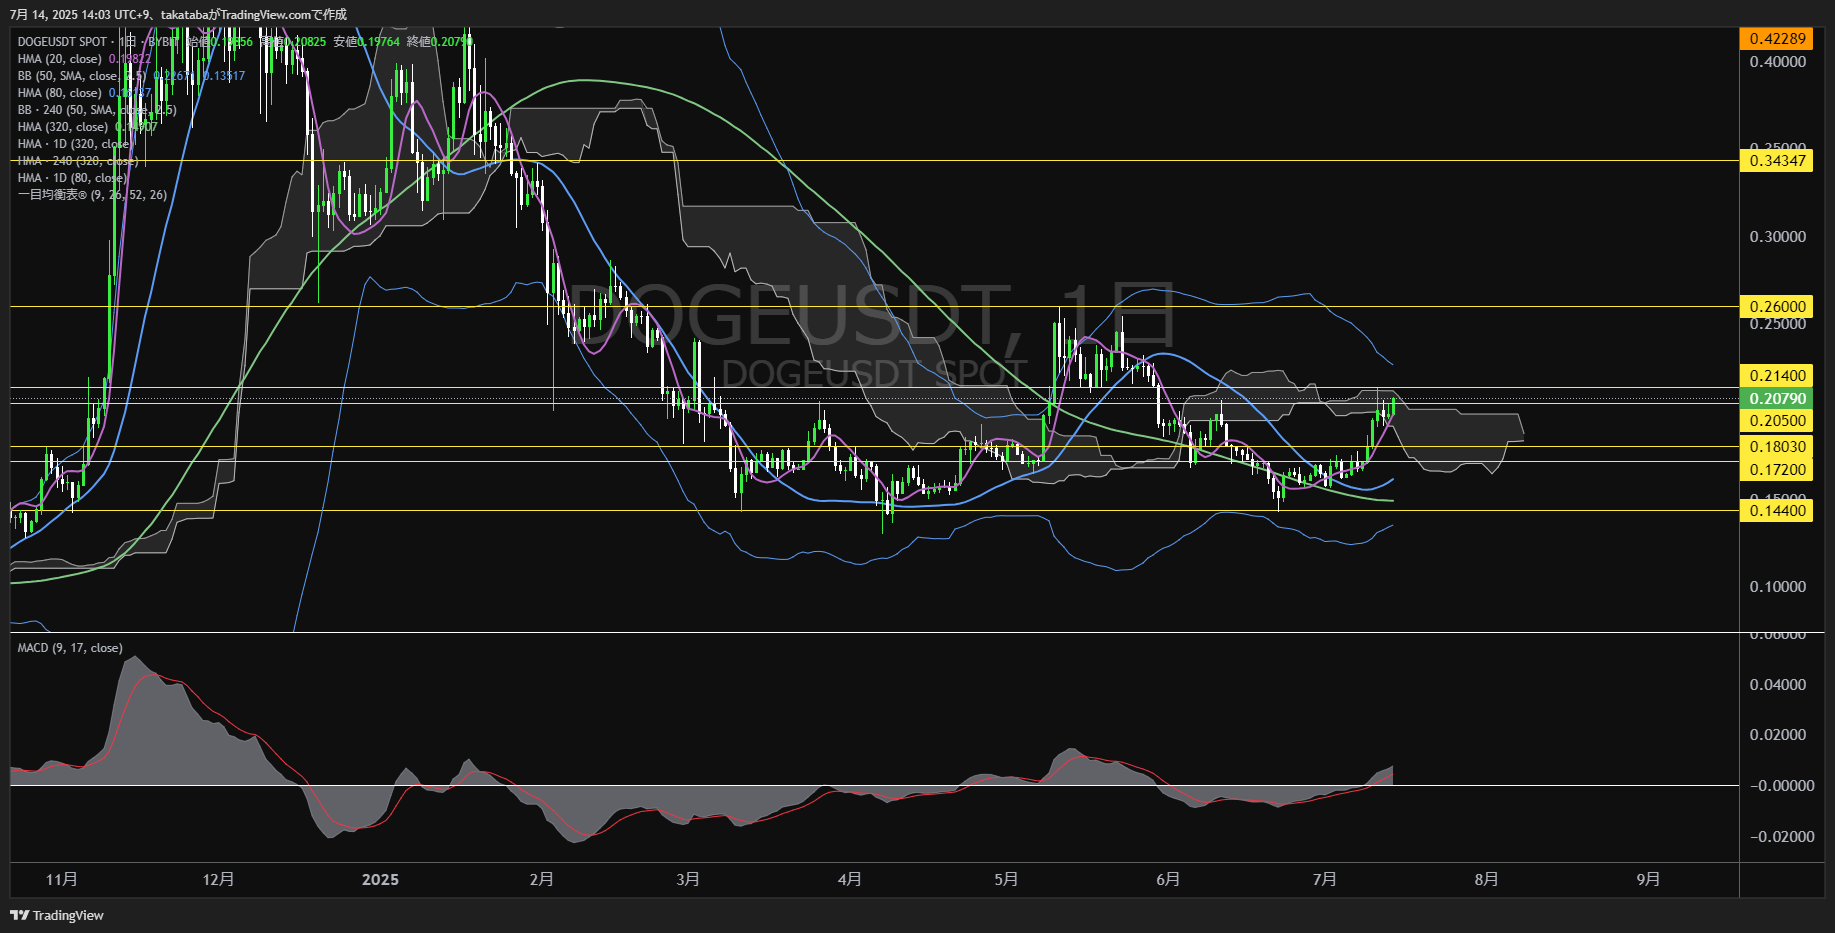Click the yellow 0.18030 price label
The height and width of the screenshot is (933, 1835).
[1776, 446]
